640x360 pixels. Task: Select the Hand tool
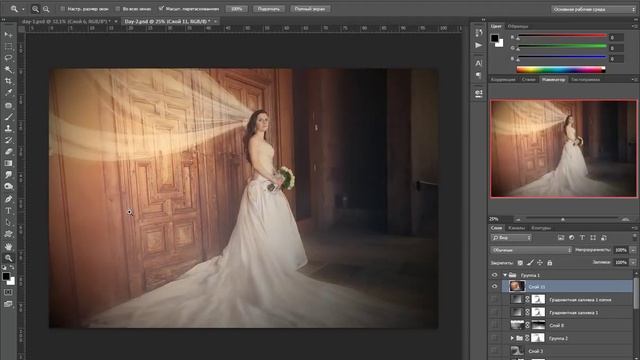[8, 247]
